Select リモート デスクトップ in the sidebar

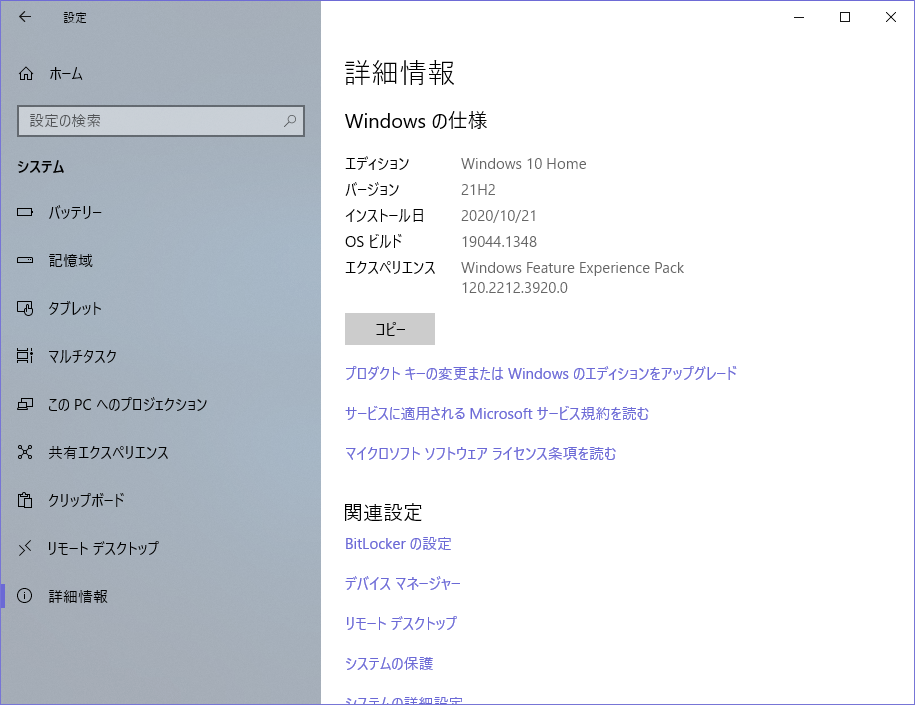(160, 548)
